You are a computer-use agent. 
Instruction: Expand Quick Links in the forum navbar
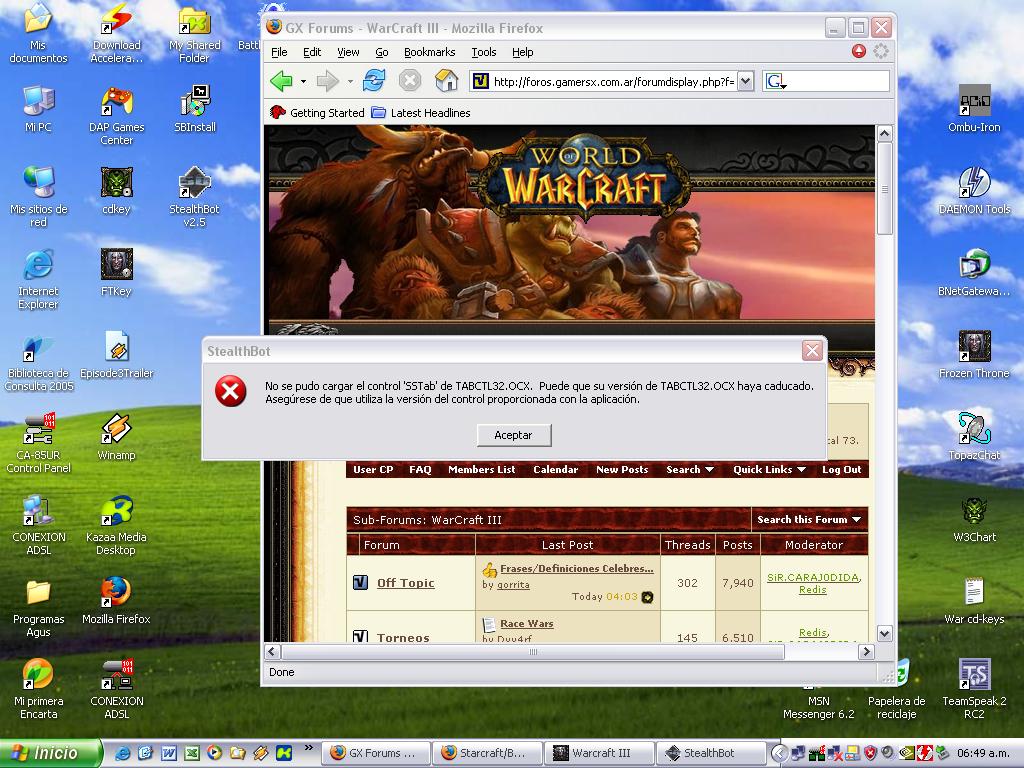pyautogui.click(x=769, y=470)
